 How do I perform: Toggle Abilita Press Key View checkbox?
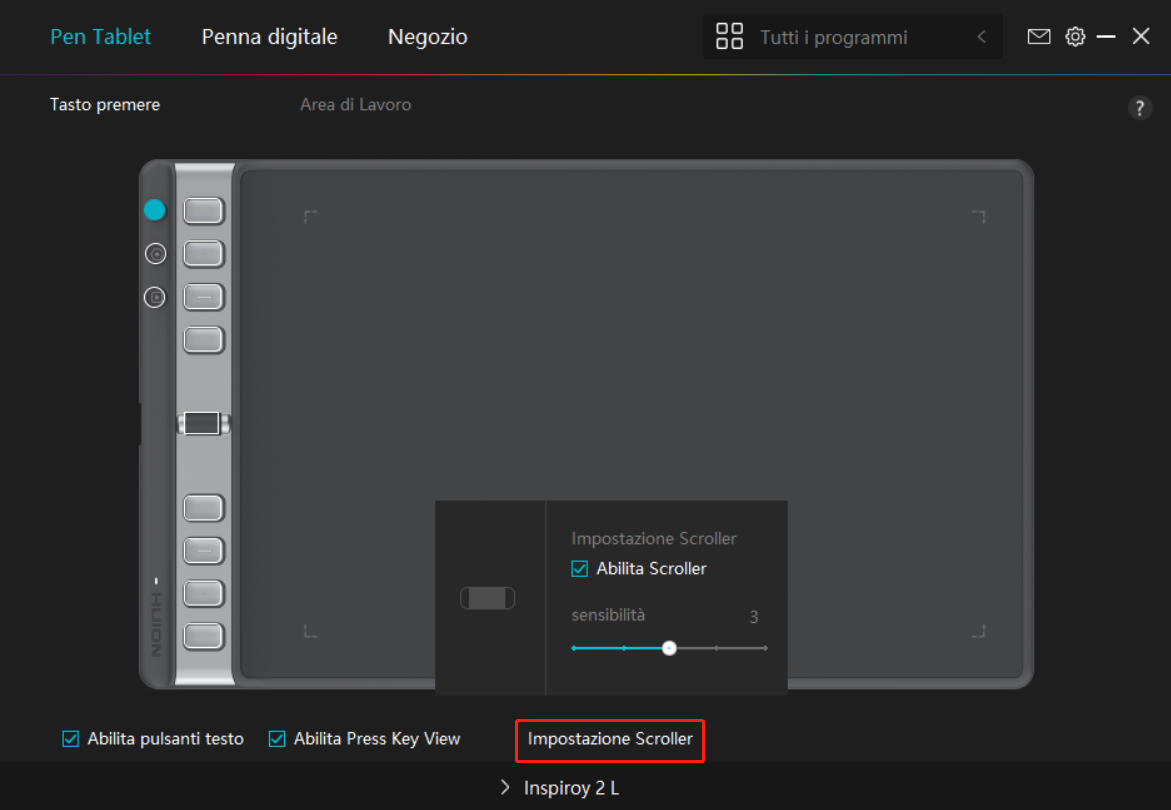pos(276,739)
